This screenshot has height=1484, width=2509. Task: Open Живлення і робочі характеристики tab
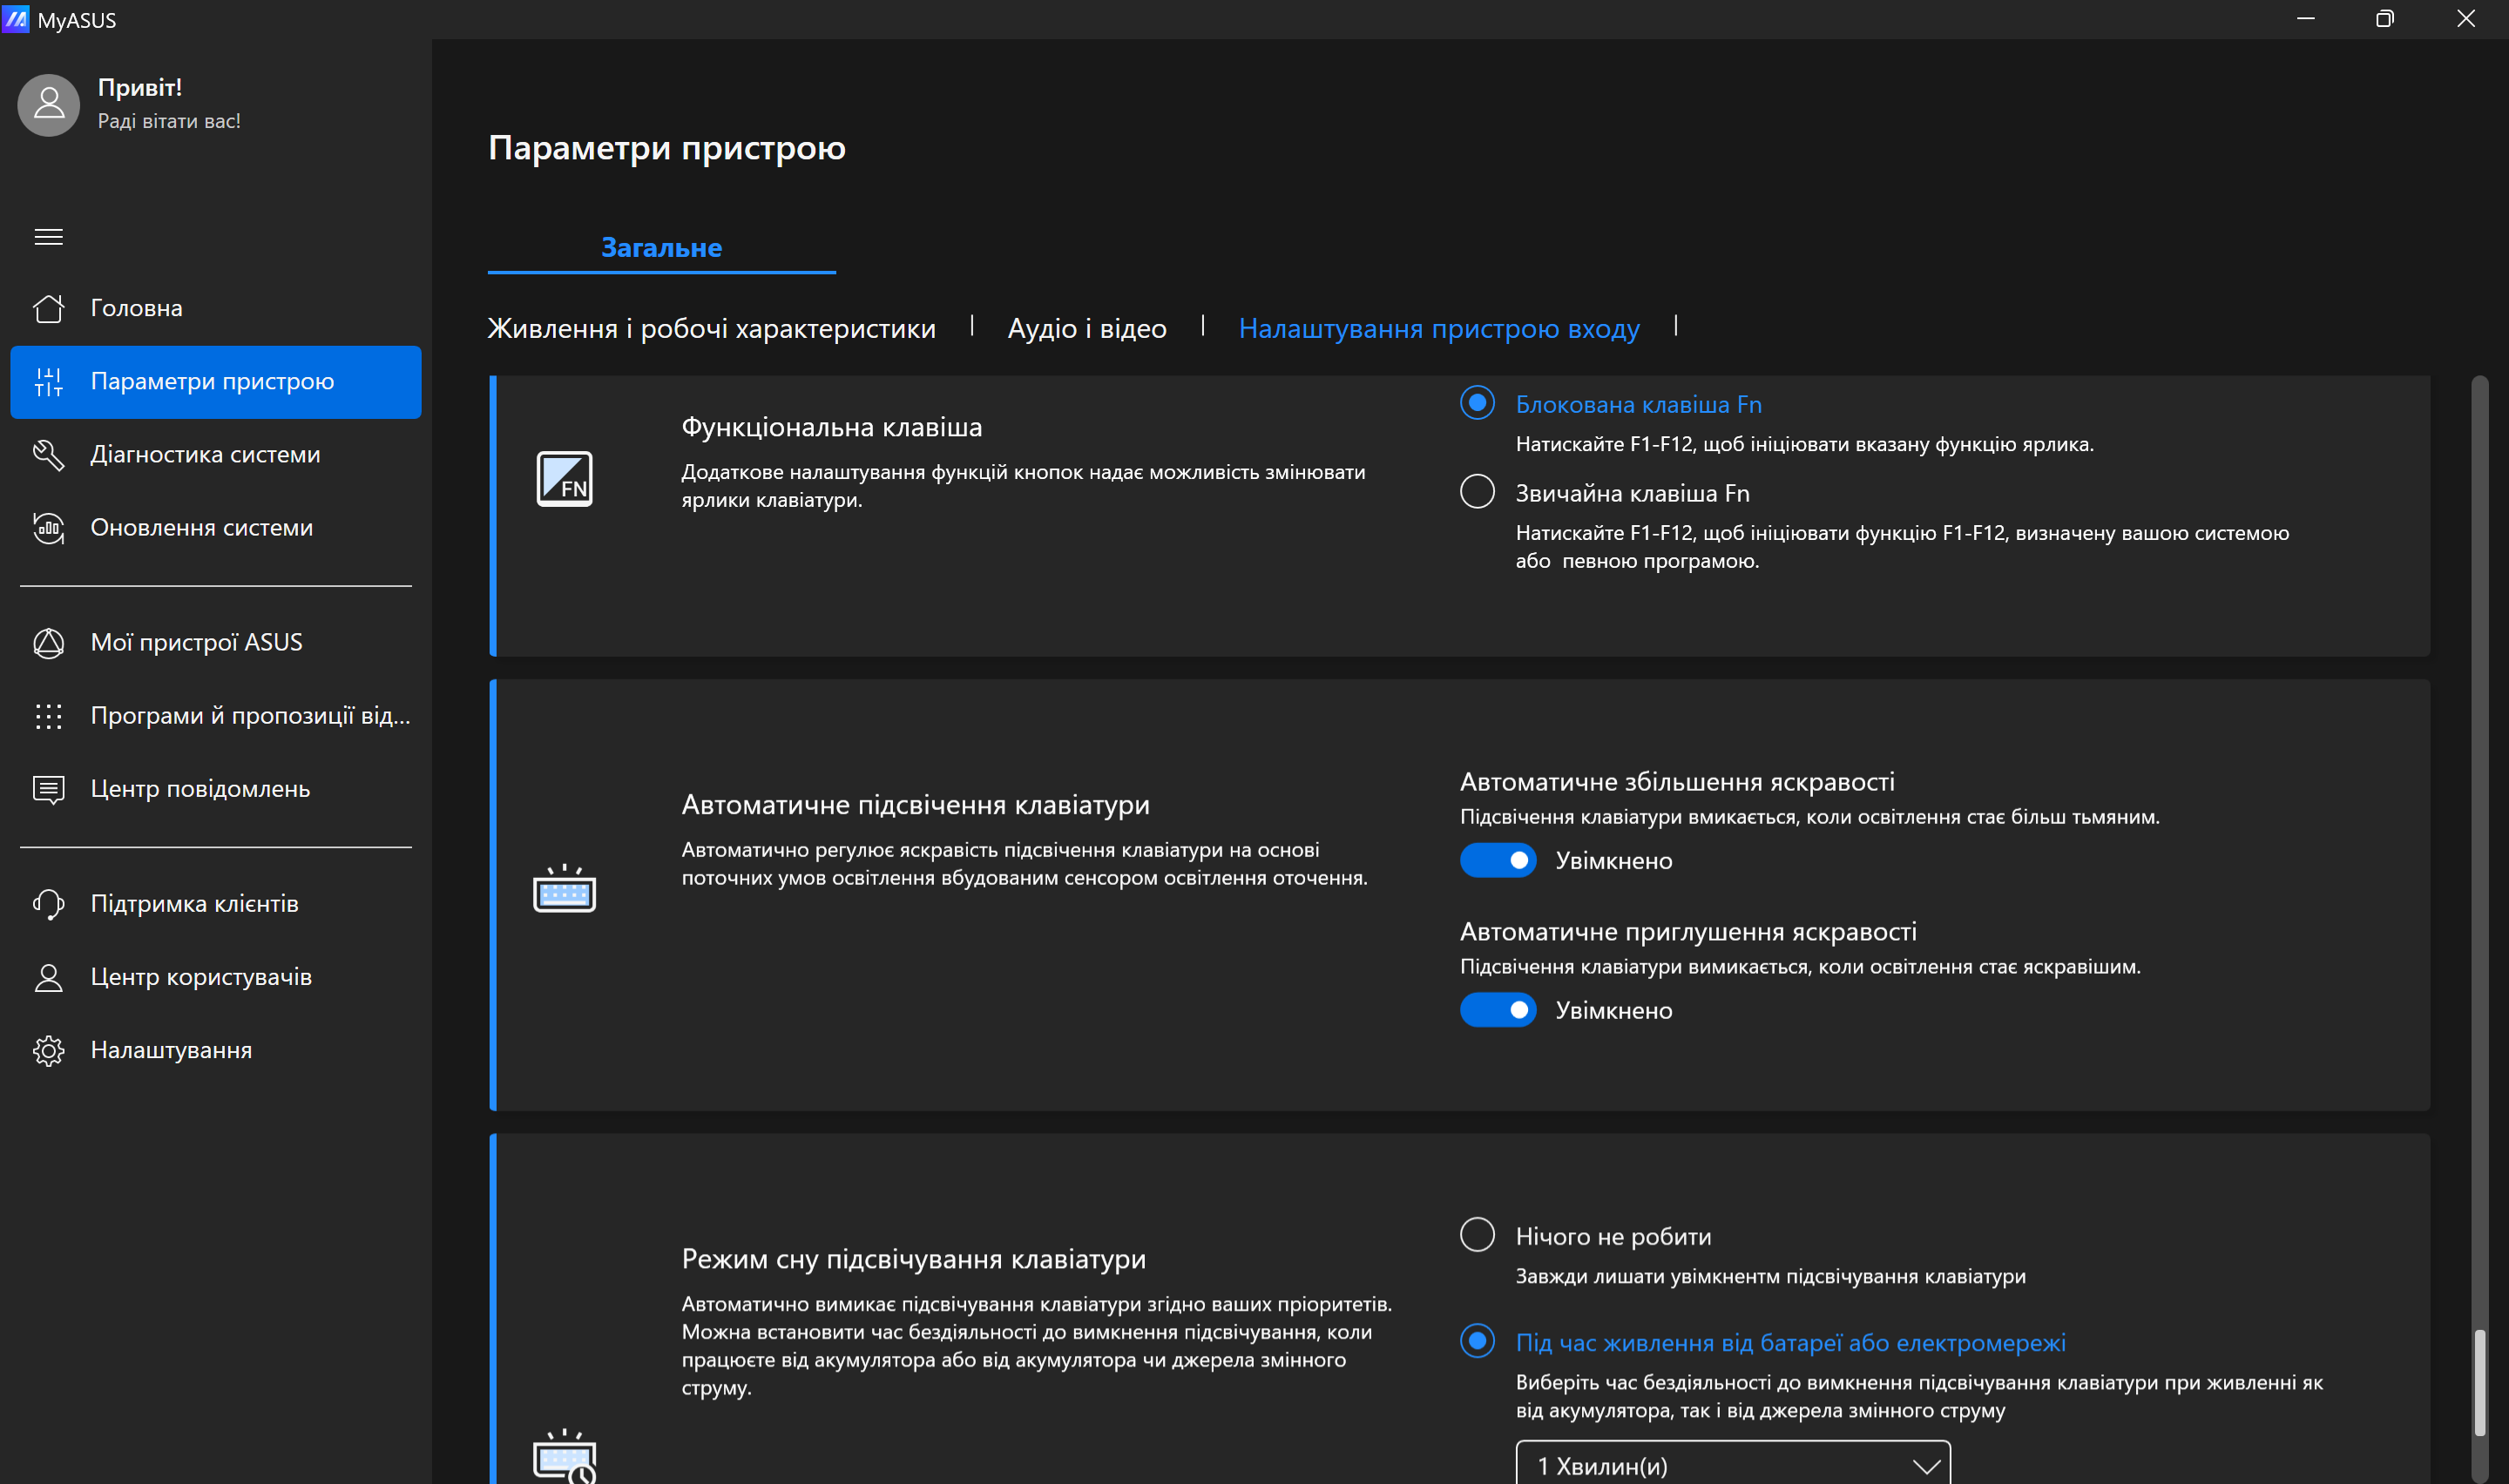pyautogui.click(x=710, y=327)
